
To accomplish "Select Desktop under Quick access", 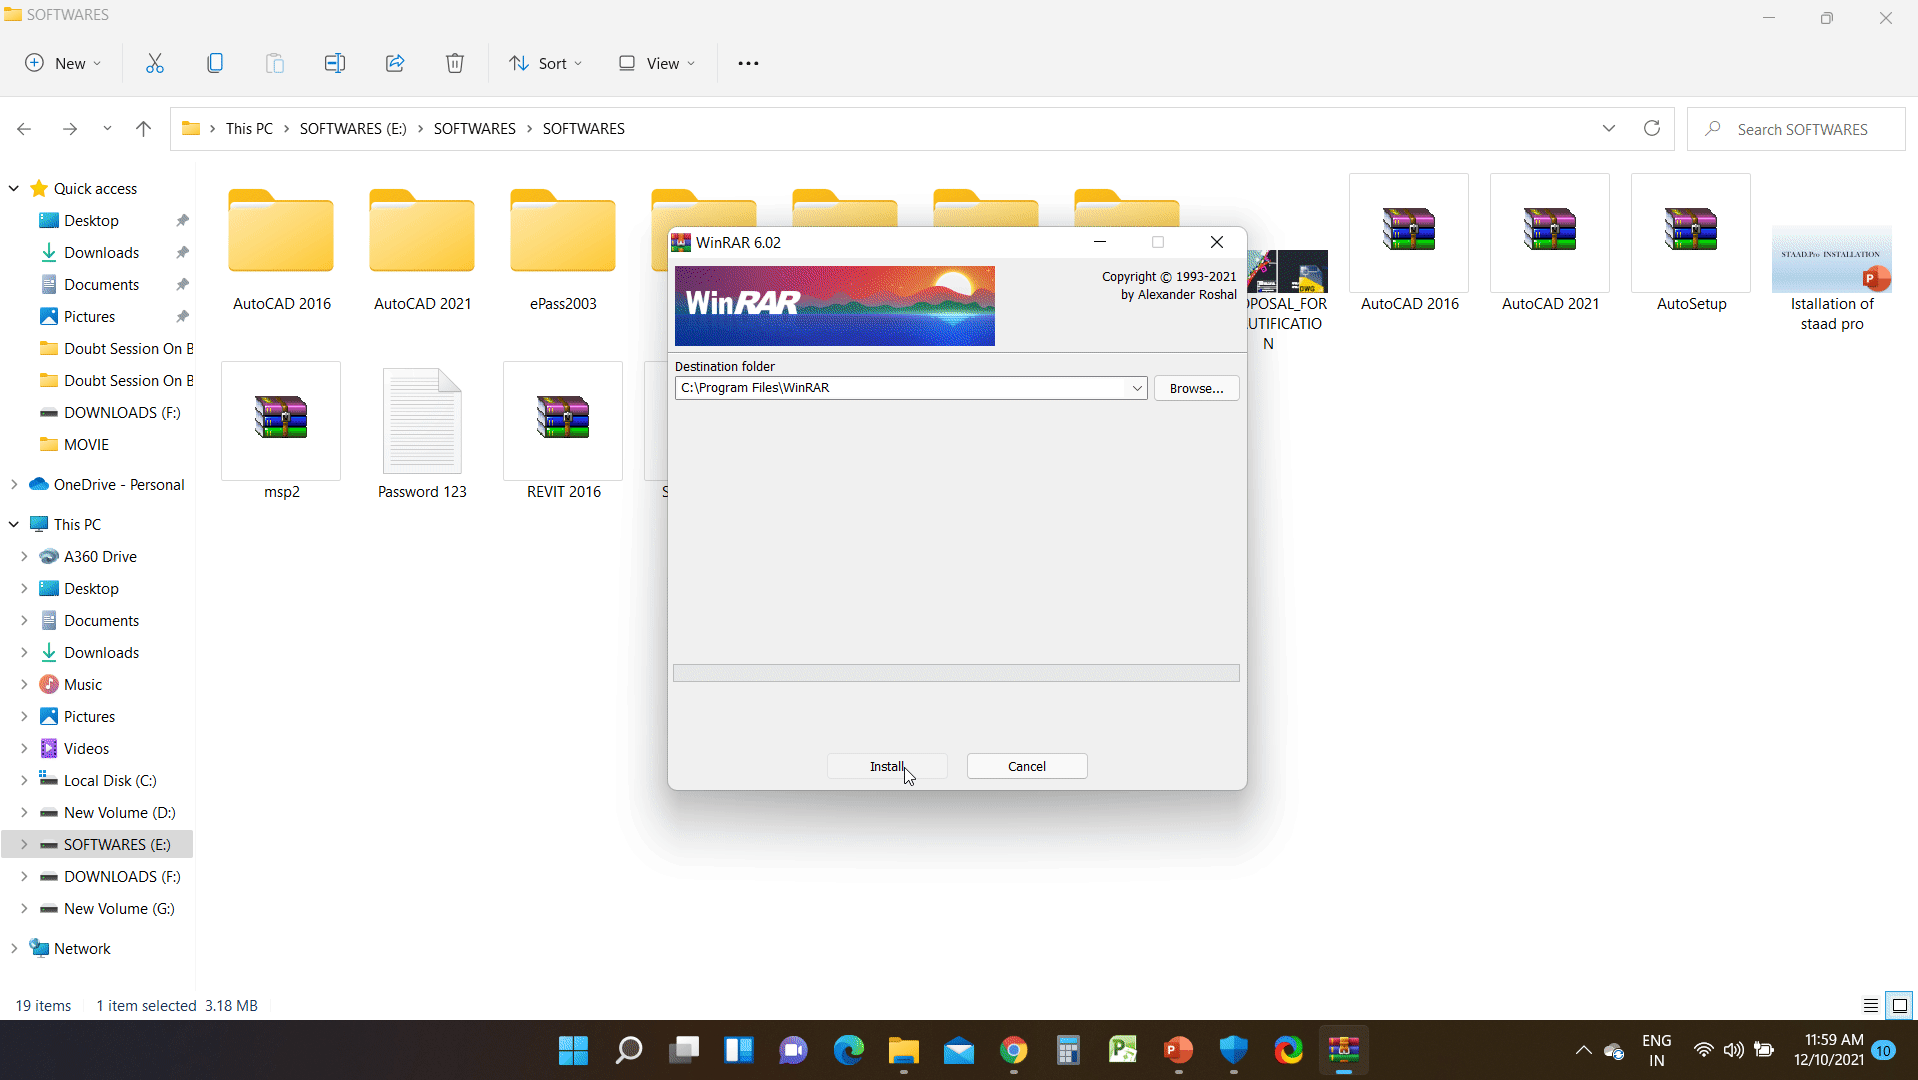I will 91,220.
